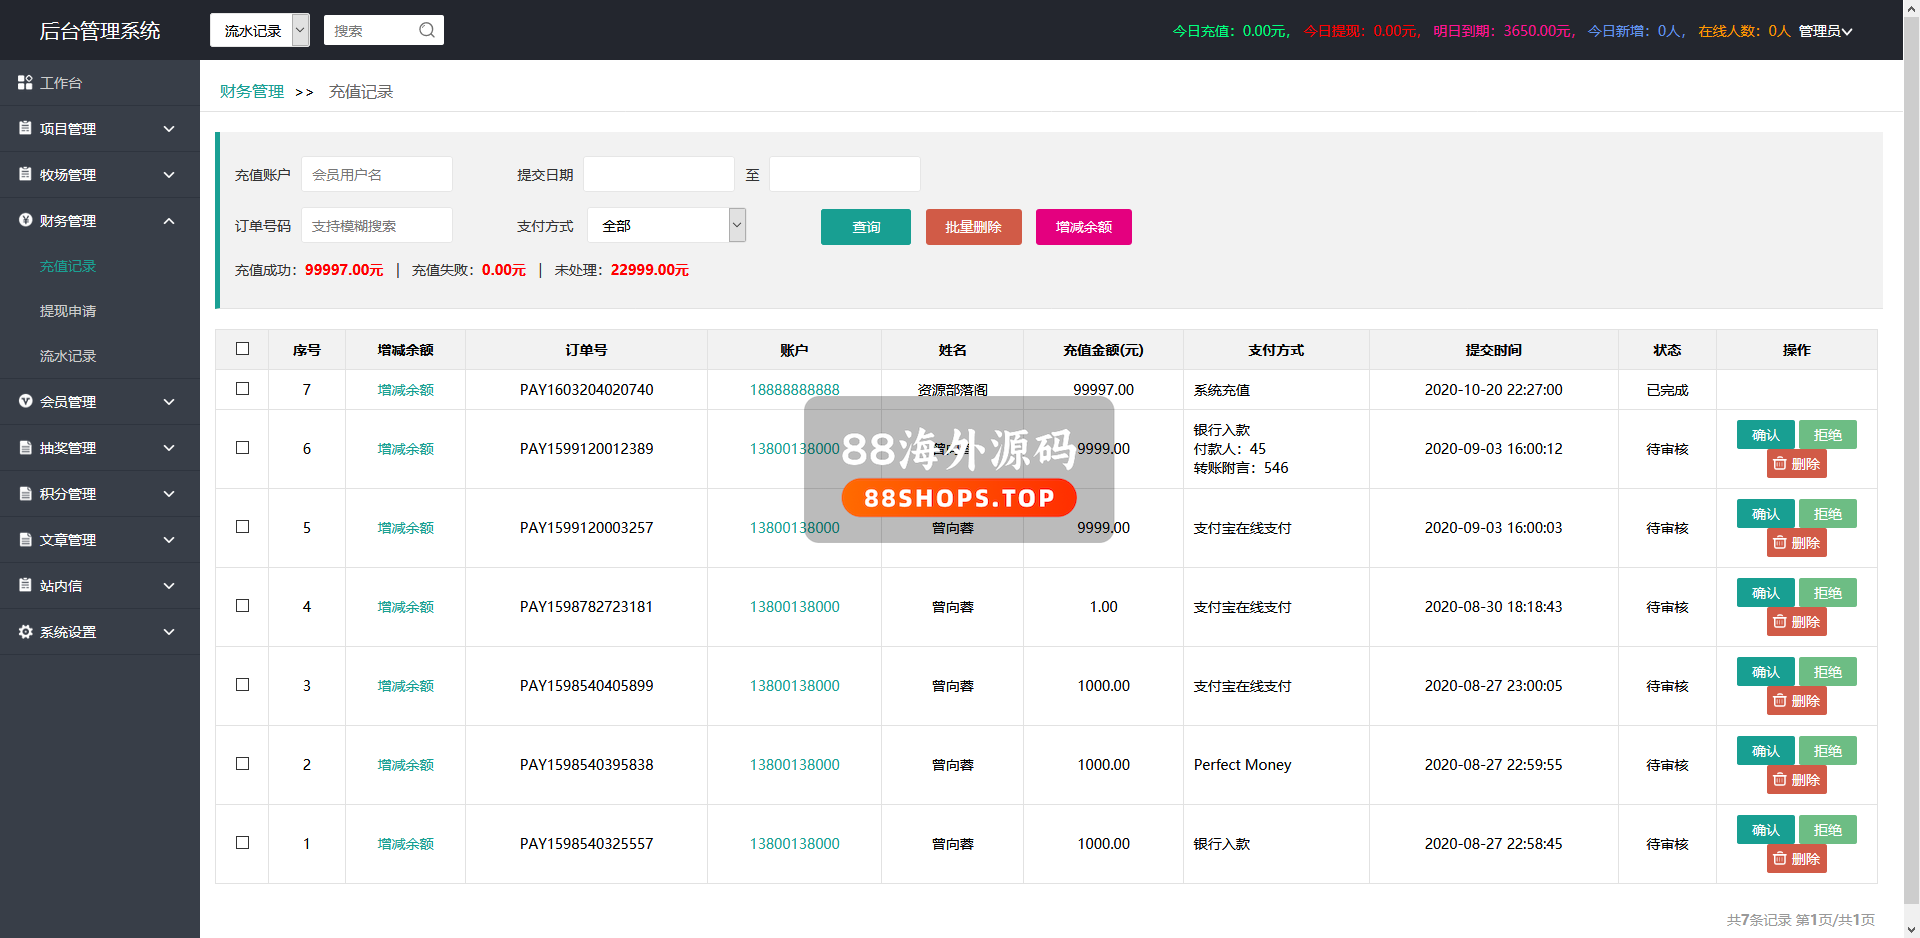Click the 工作台 dashboard icon
Screen dimensions: 1920x938
point(25,83)
